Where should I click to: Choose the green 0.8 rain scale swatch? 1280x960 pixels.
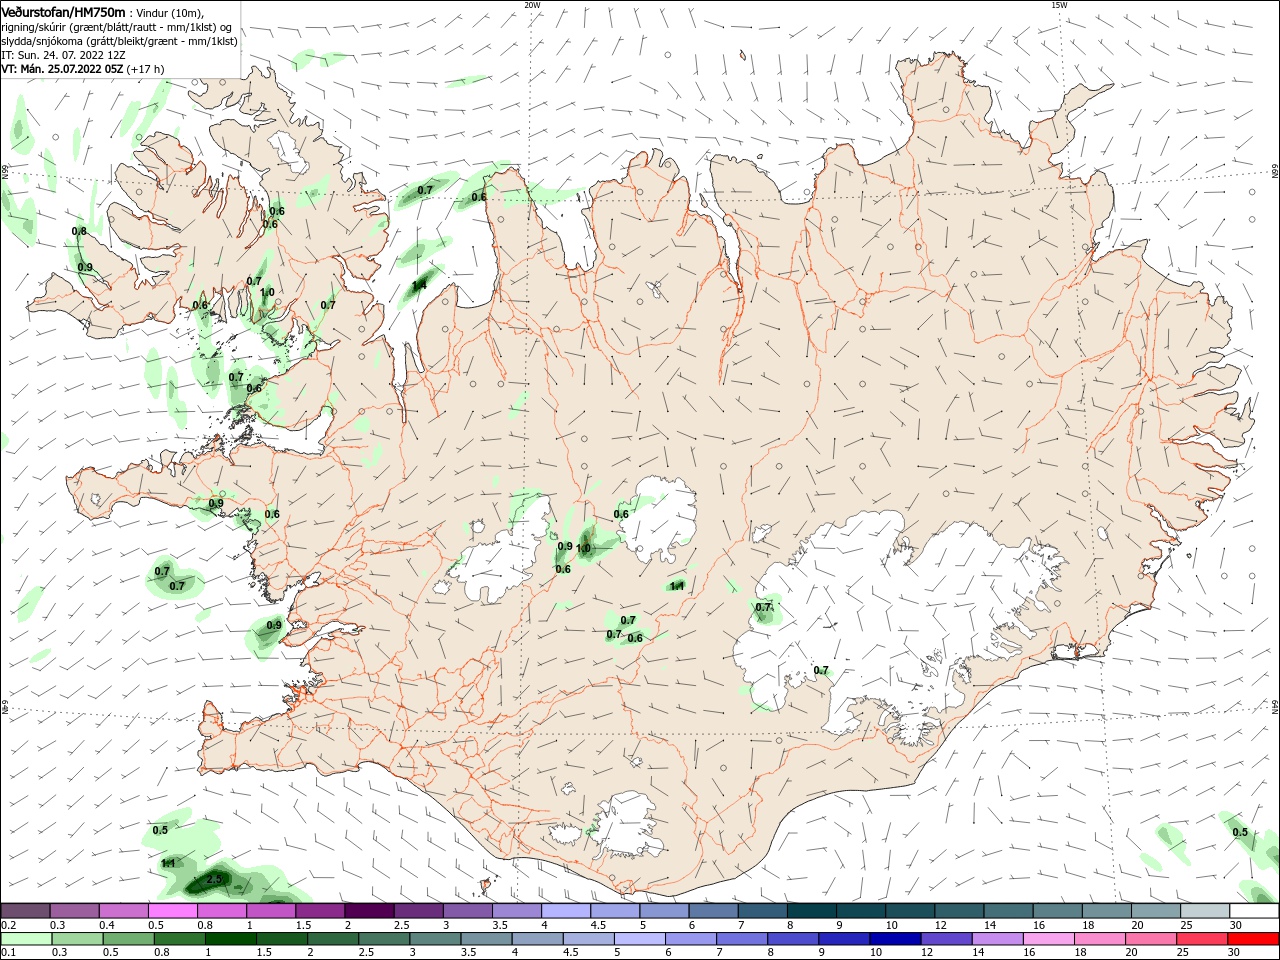click(179, 939)
